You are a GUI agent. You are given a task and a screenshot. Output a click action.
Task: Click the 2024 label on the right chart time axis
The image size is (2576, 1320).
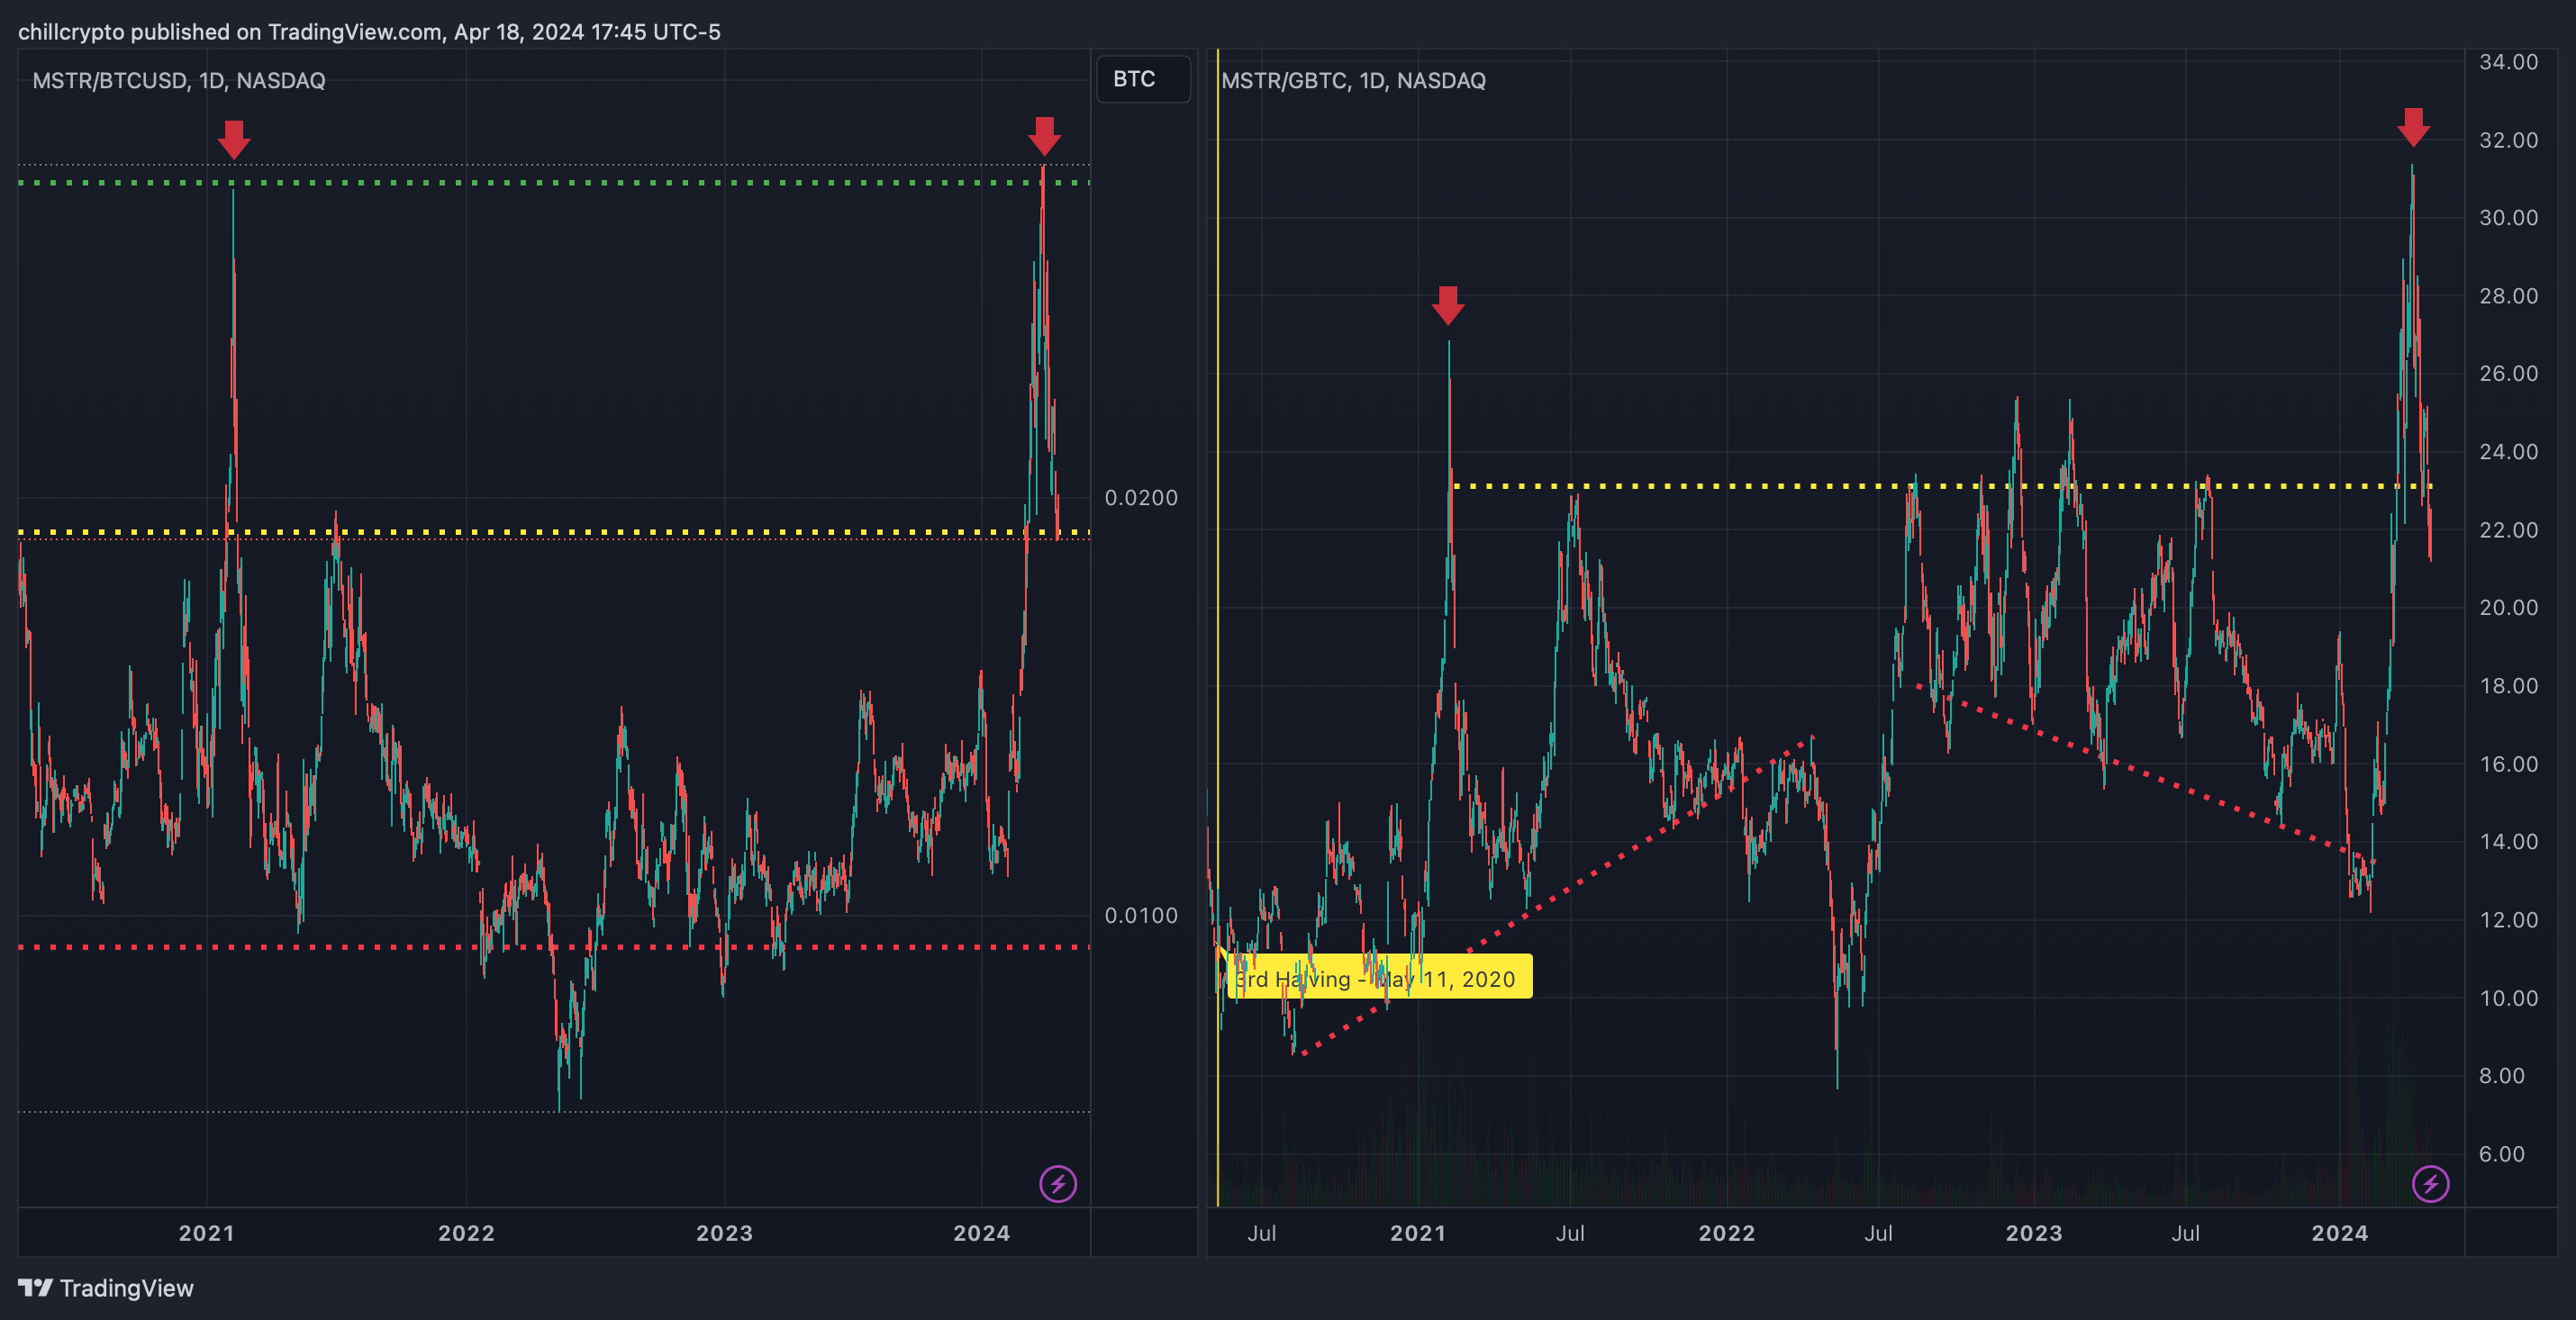tap(2340, 1233)
